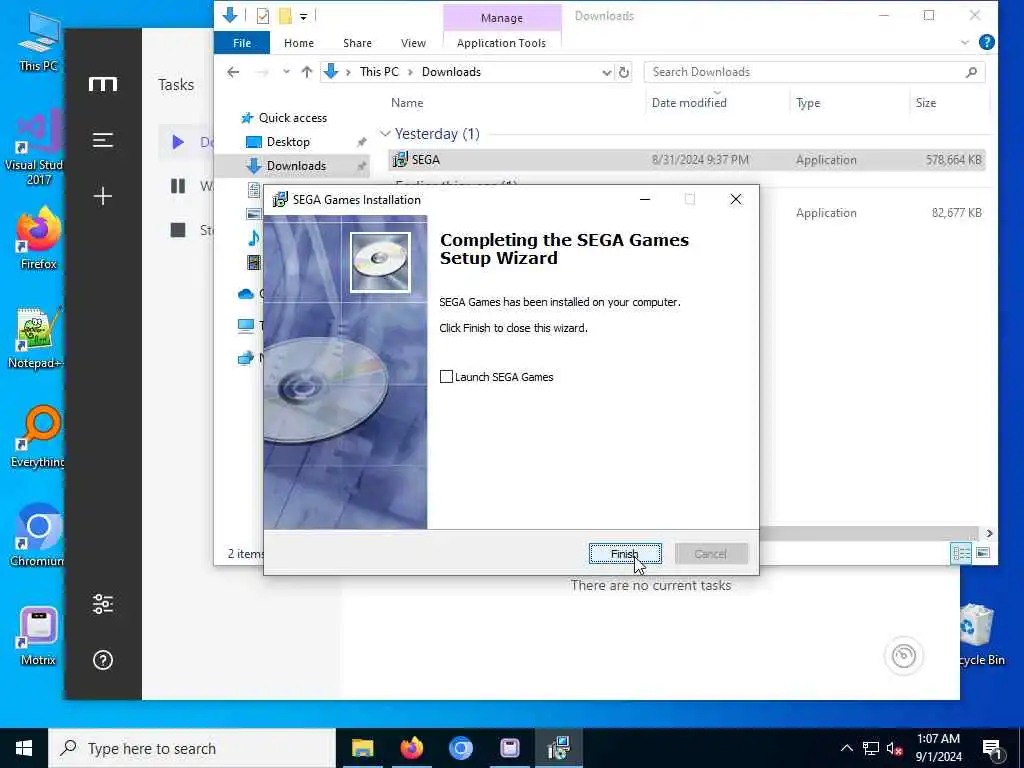This screenshot has width=1024, height=768.
Task: Open Motrix help question mark icon
Action: coord(103,660)
